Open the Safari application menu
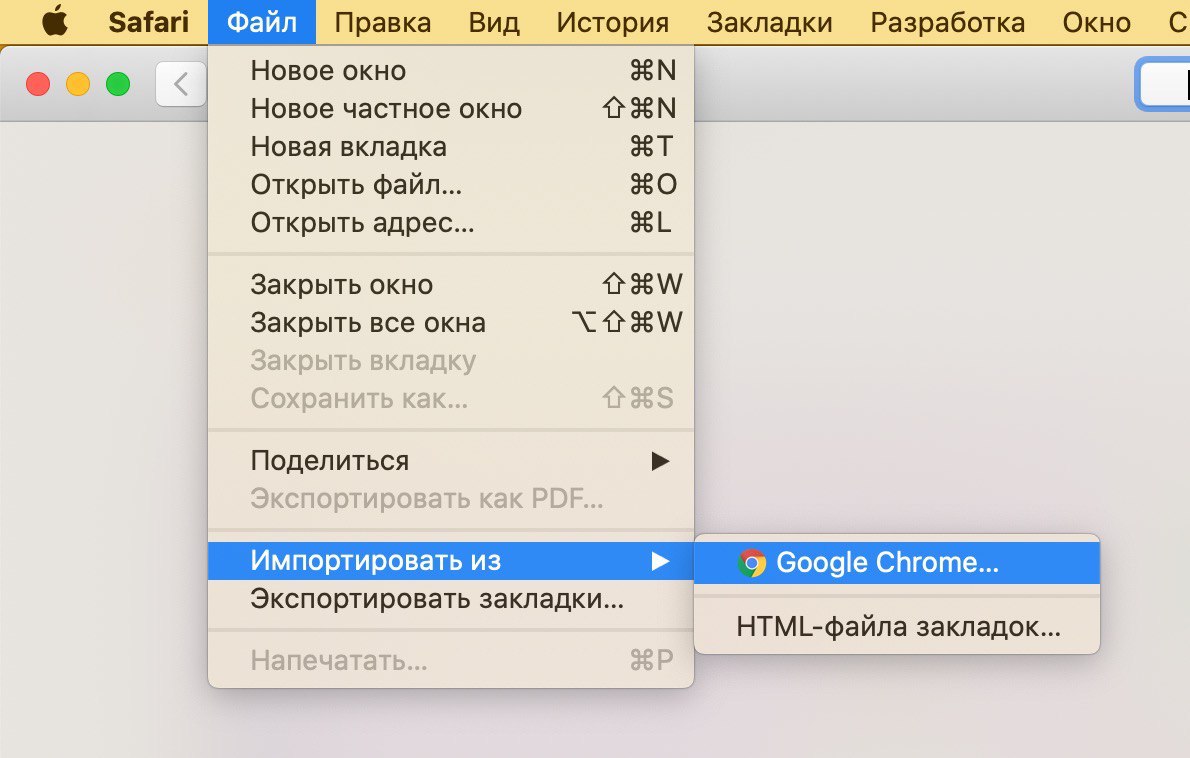The height and width of the screenshot is (758, 1190). [148, 22]
